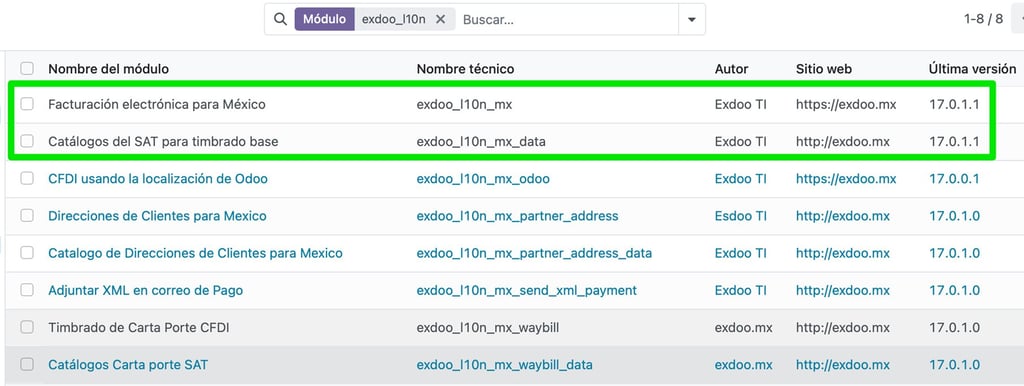Remove the exdoo_l10n filter tag
The width and height of the screenshot is (1024, 386).
(441, 20)
